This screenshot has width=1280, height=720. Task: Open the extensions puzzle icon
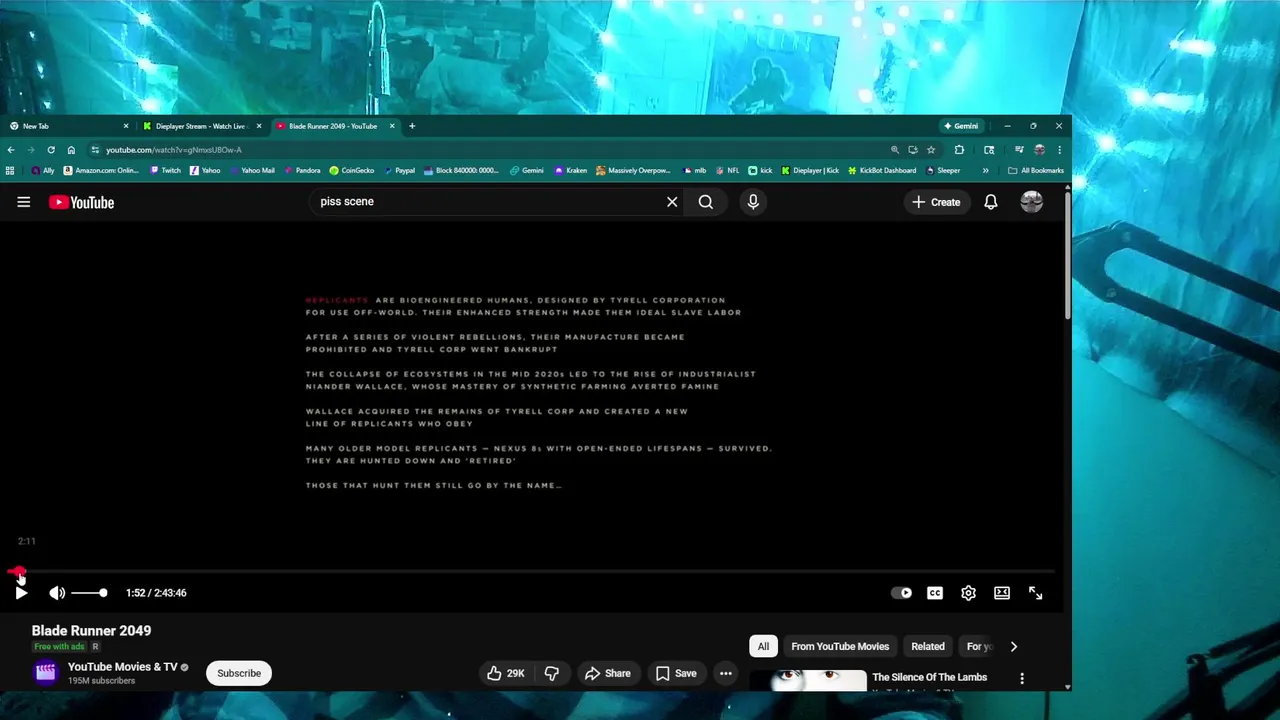(959, 150)
